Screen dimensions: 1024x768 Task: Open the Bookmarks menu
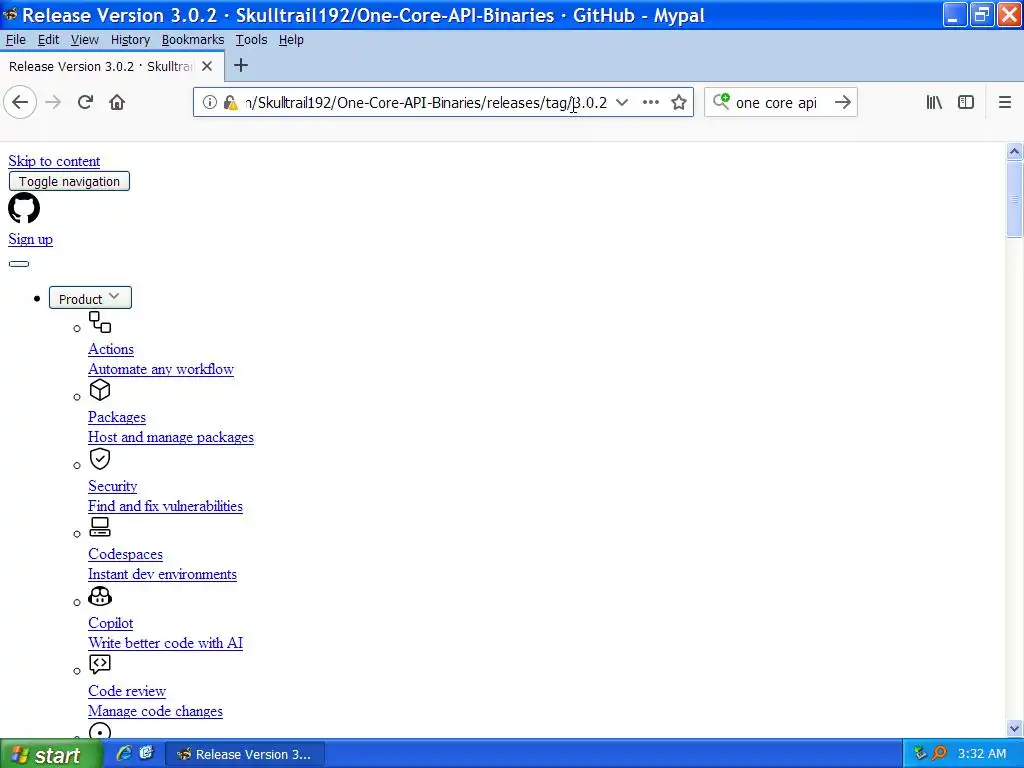(193, 40)
